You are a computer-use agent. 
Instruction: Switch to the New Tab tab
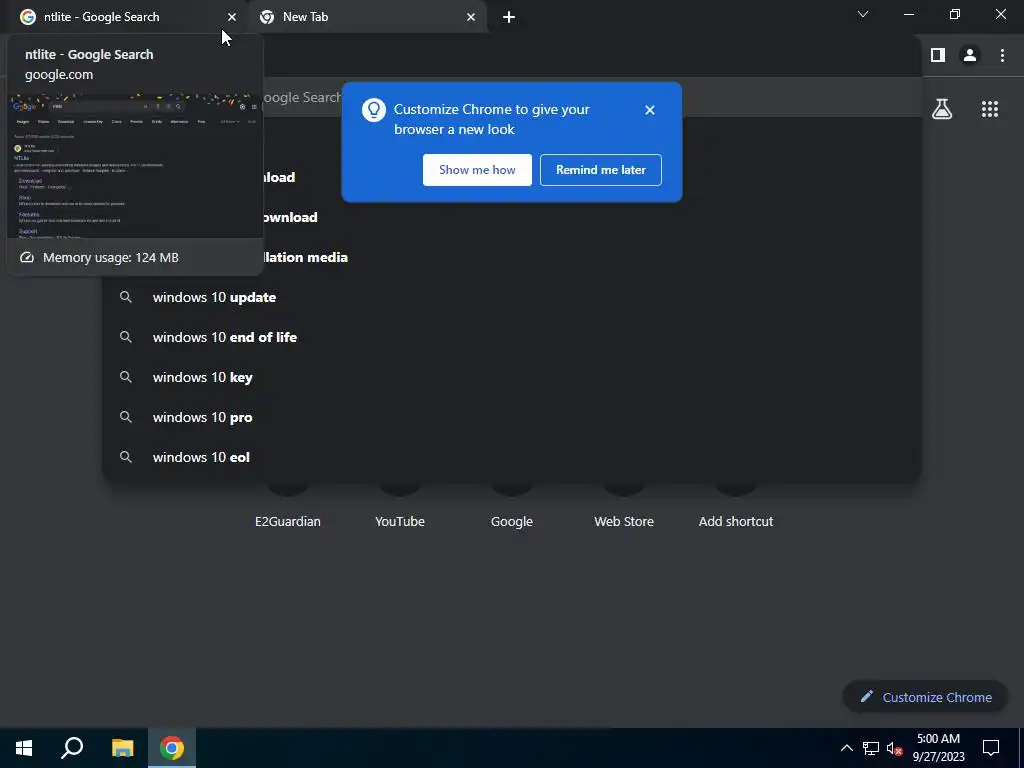tap(366, 17)
